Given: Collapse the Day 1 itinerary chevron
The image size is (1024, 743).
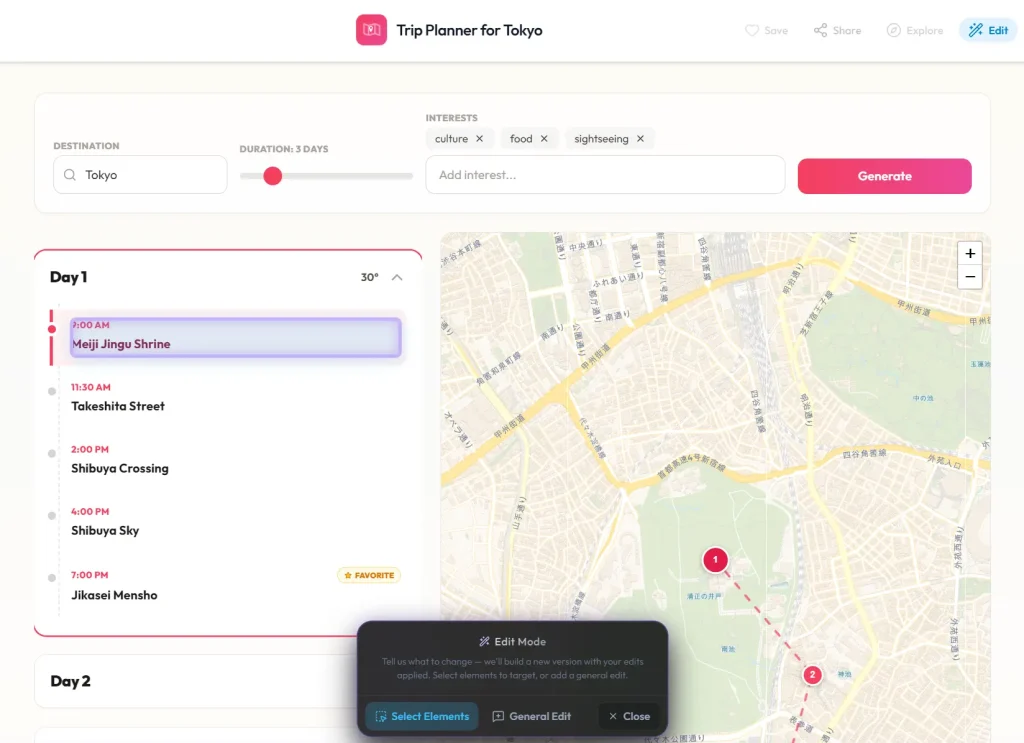Looking at the screenshot, I should 397,277.
